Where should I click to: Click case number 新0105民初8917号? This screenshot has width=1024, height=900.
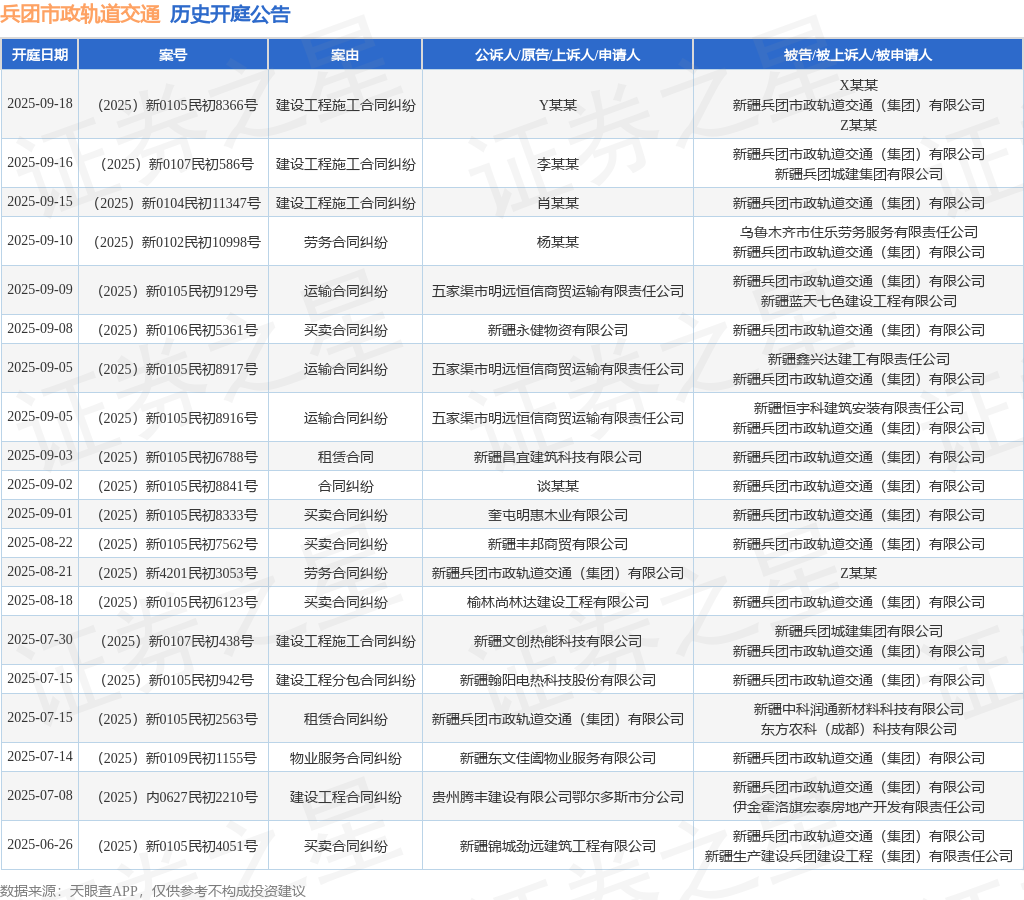click(x=178, y=370)
